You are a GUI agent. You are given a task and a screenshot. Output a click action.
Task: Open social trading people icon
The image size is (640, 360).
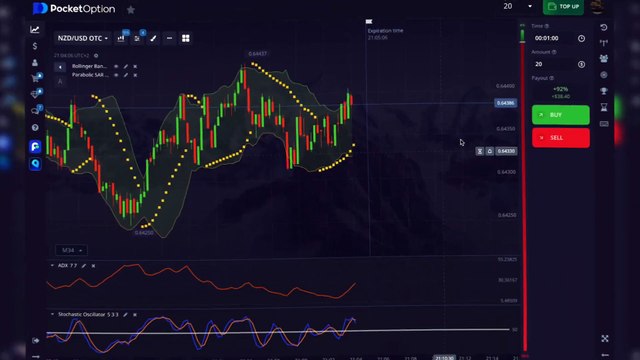pos(604,58)
